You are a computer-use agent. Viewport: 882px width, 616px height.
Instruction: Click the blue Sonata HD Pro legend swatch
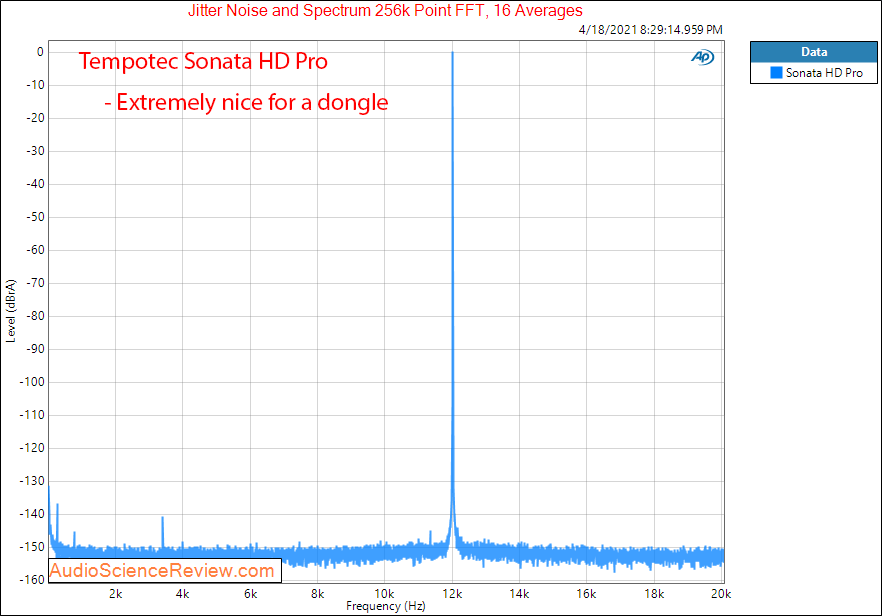[x=776, y=73]
